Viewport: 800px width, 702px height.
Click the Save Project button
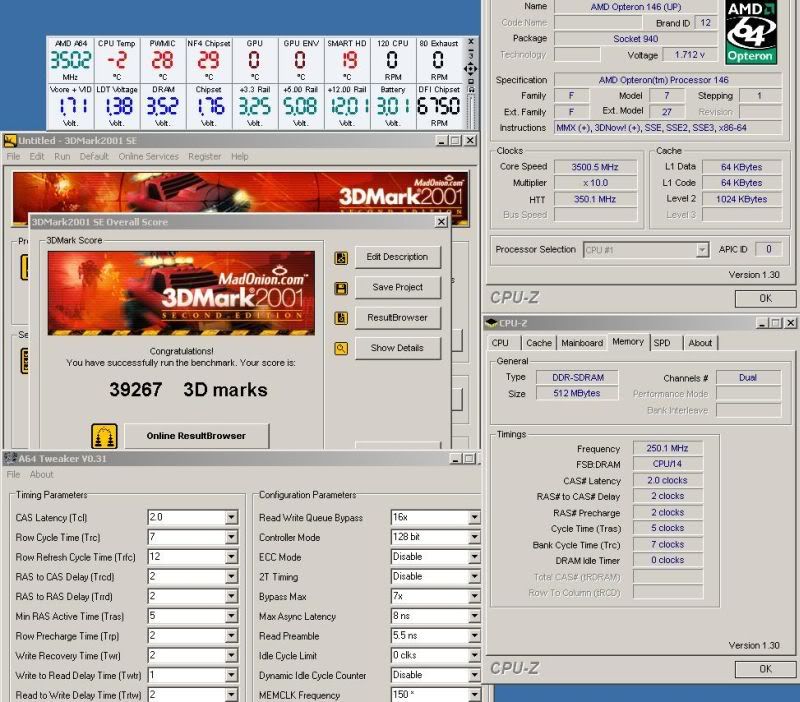click(x=397, y=287)
